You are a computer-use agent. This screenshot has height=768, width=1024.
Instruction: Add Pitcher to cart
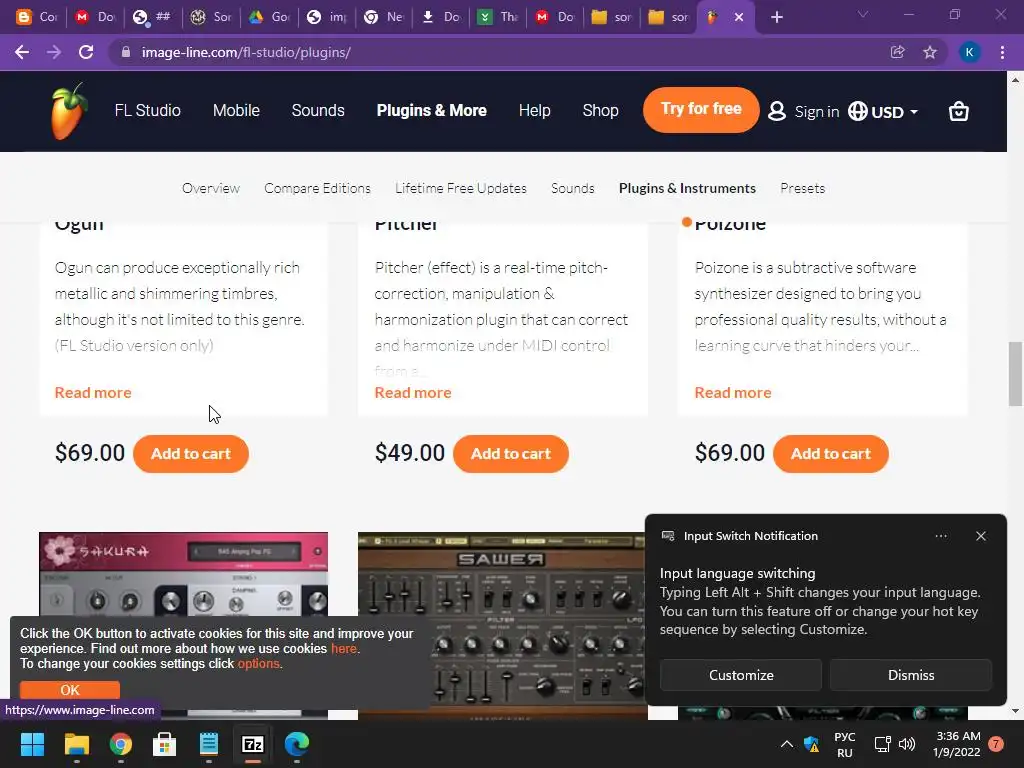click(x=511, y=454)
